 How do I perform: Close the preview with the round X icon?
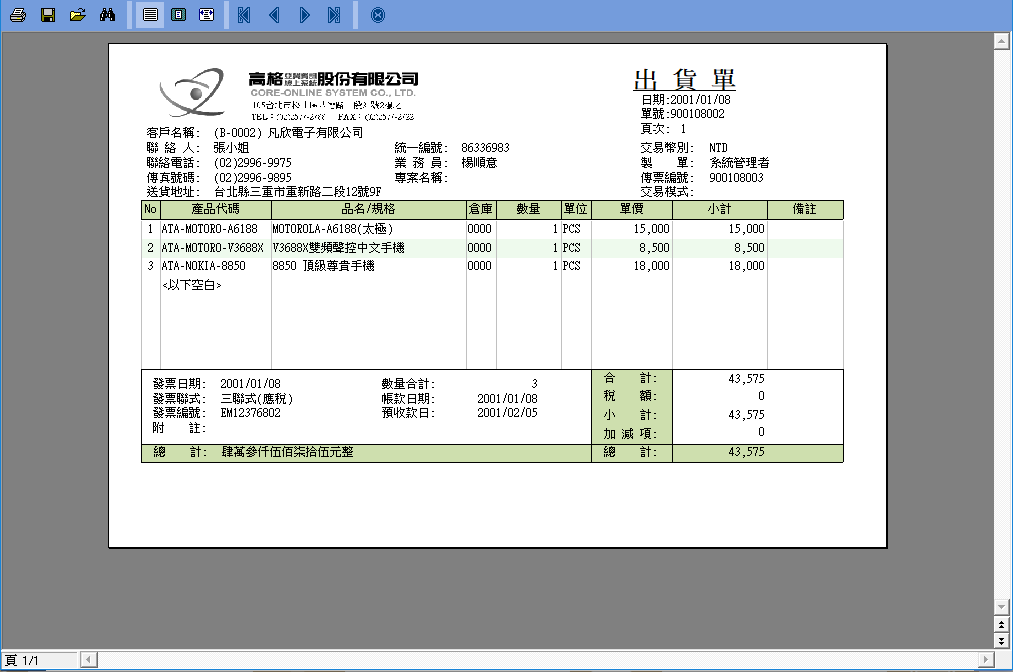coord(377,15)
